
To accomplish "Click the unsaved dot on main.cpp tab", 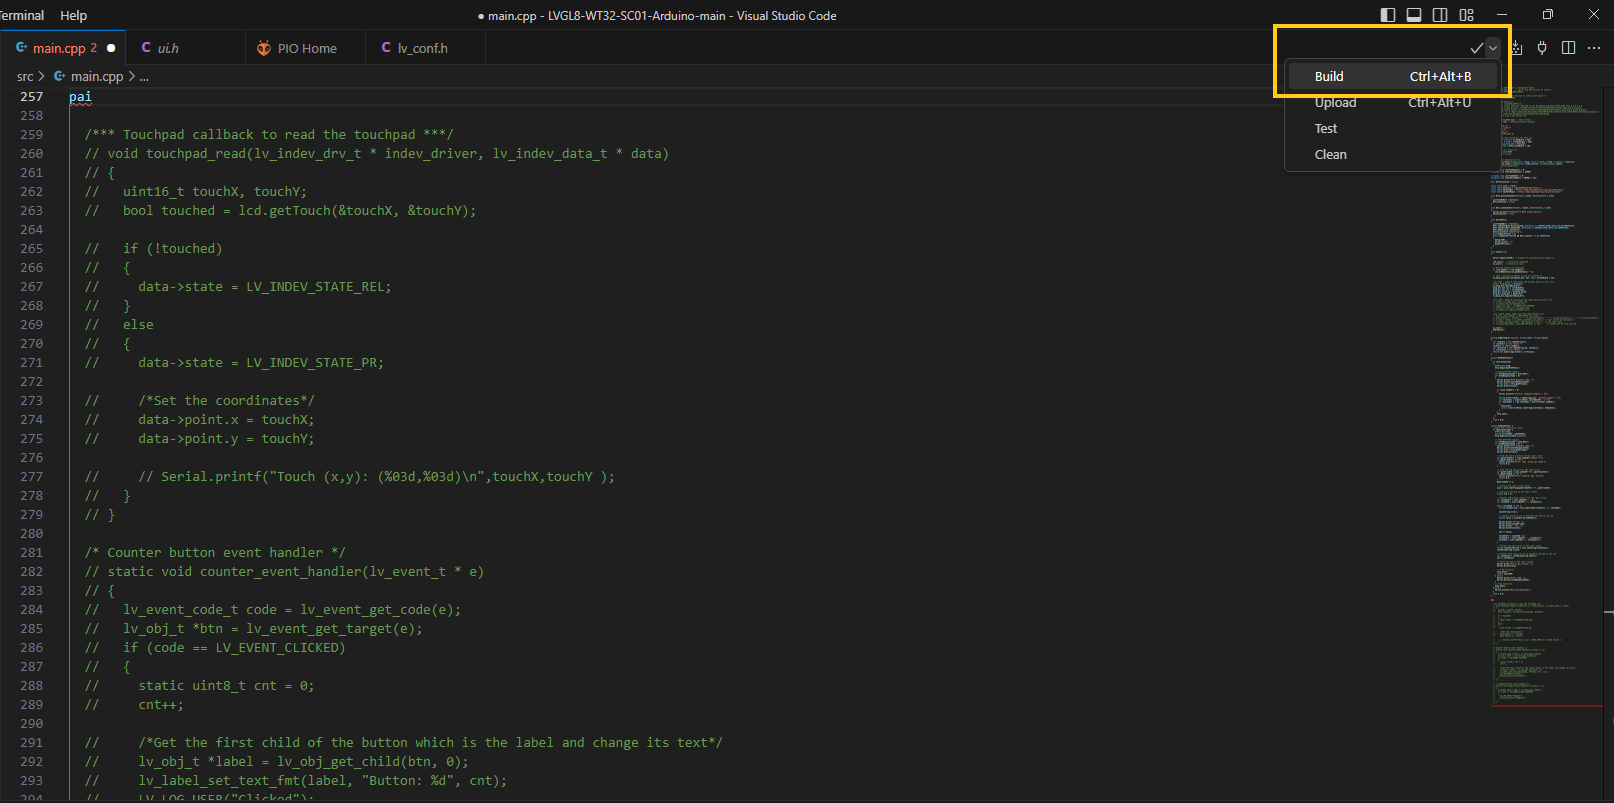I will (111, 48).
